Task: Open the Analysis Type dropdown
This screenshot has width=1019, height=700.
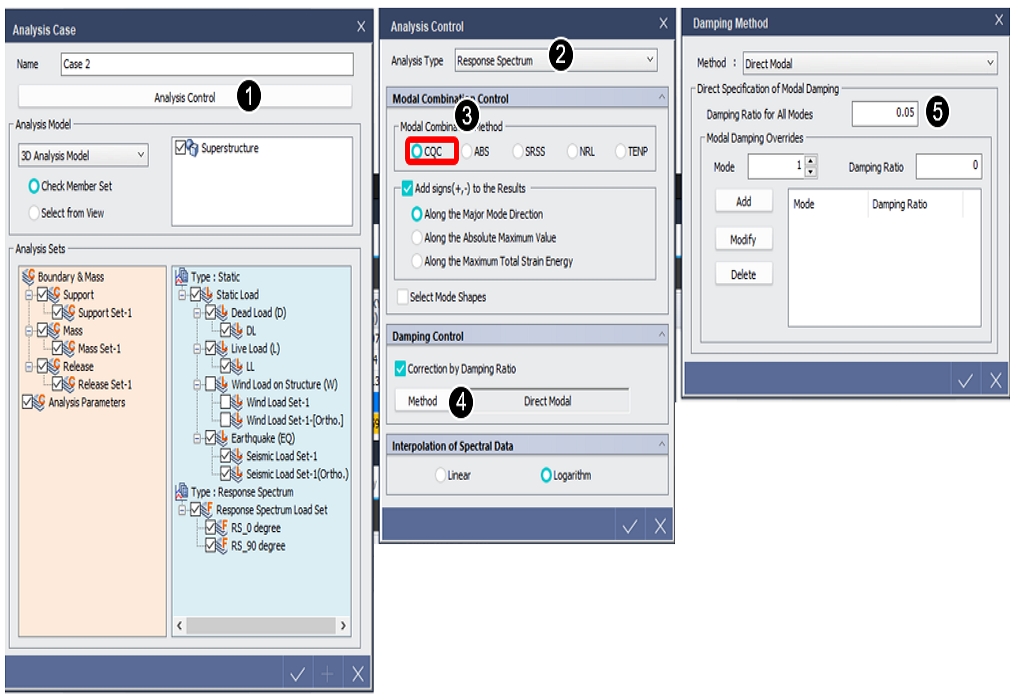Action: pyautogui.click(x=648, y=59)
